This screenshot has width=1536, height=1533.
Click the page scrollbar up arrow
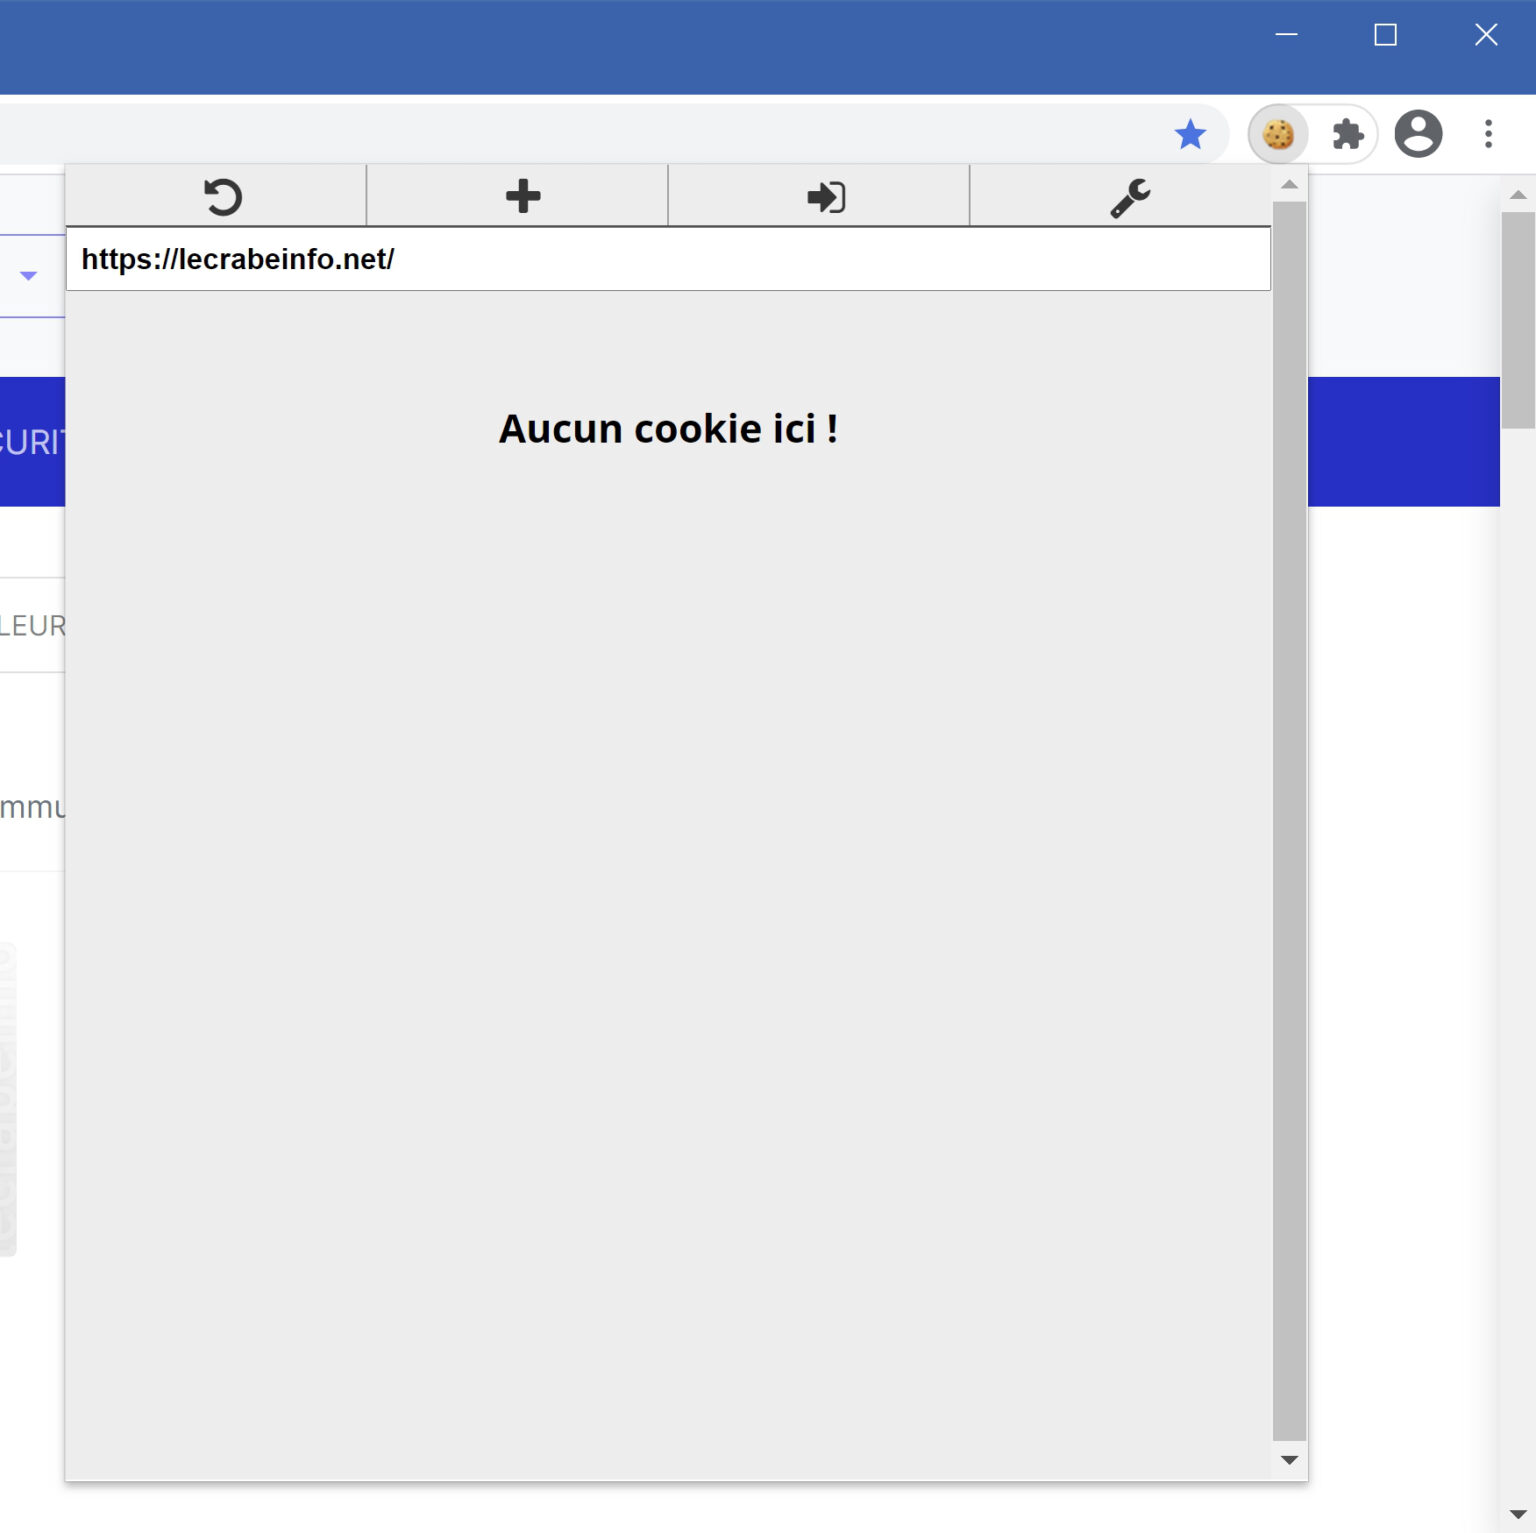pos(1518,195)
